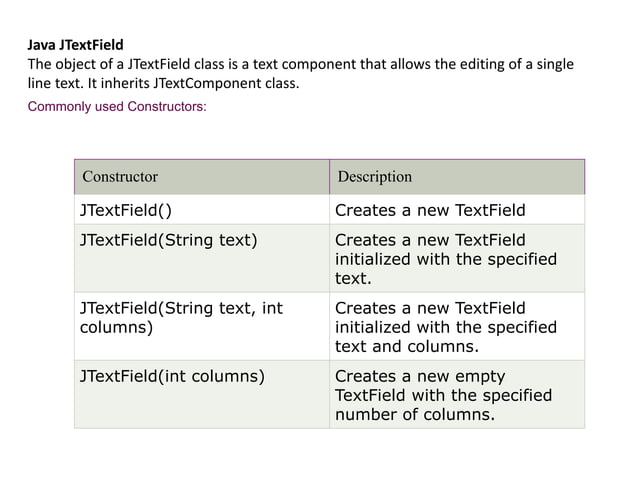The image size is (638, 478).
Task: Click the 'object of a JTextField class' paragraph line
Action: click(300, 65)
